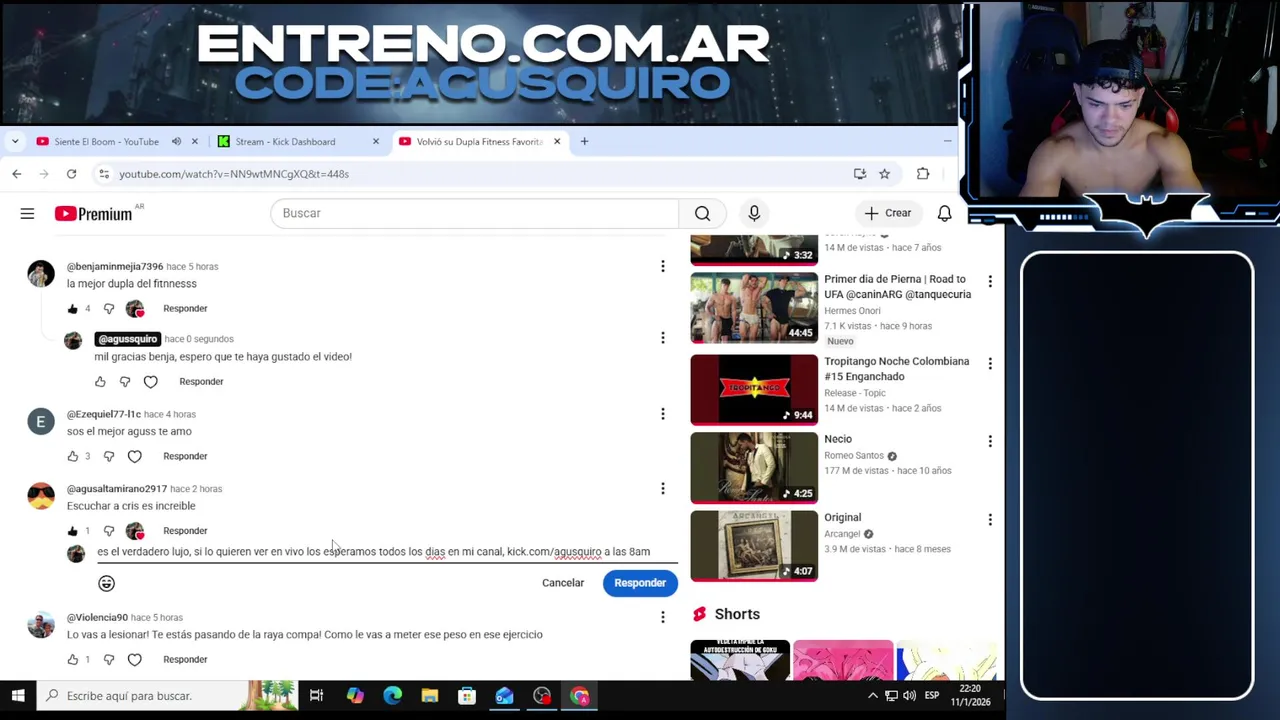Image resolution: width=1280 pixels, height=720 pixels.
Task: Dislike the agussquiro reply comment
Action: tap(125, 382)
